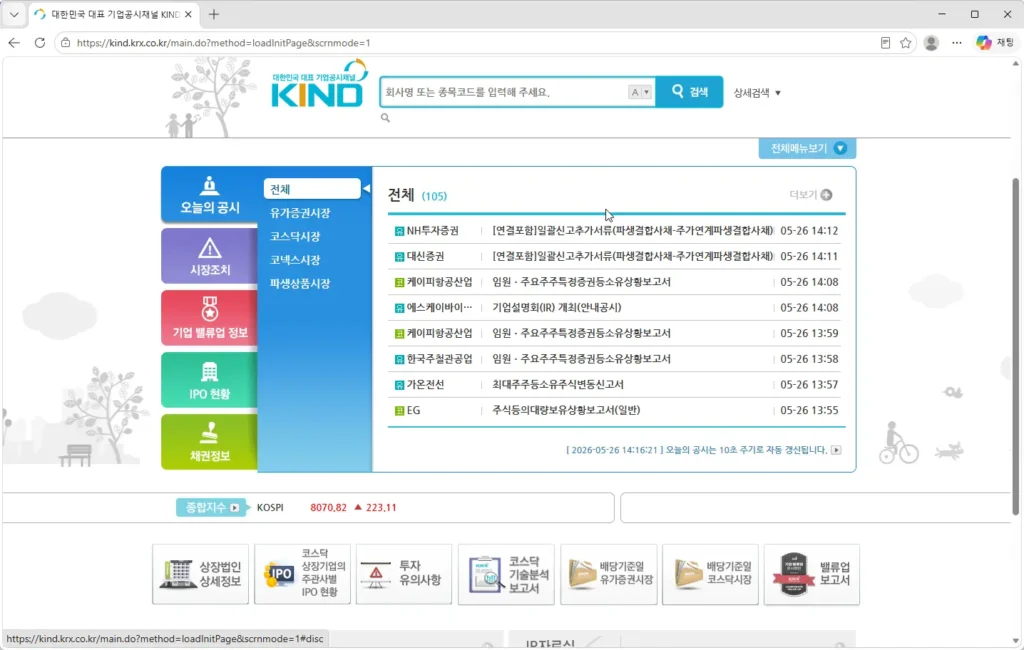This screenshot has height=650, width=1024.
Task: Select the 채권정보 category
Action: [210, 442]
